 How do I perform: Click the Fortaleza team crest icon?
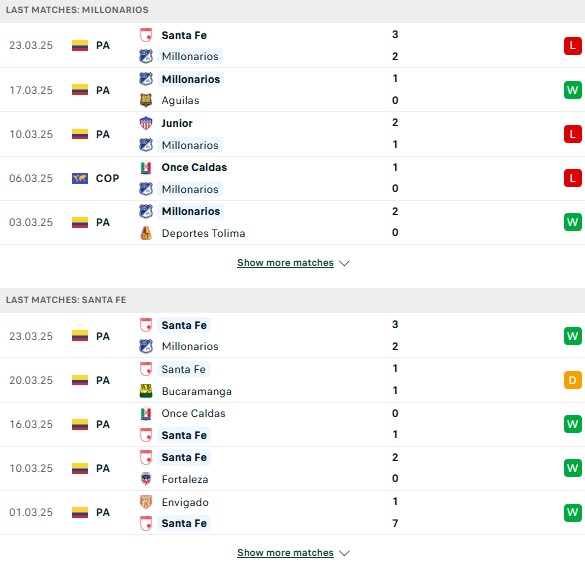(146, 479)
